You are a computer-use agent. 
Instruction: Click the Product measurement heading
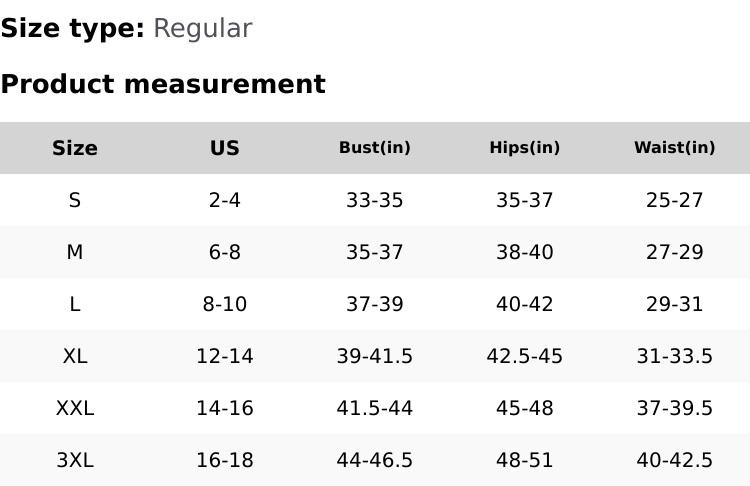[163, 84]
